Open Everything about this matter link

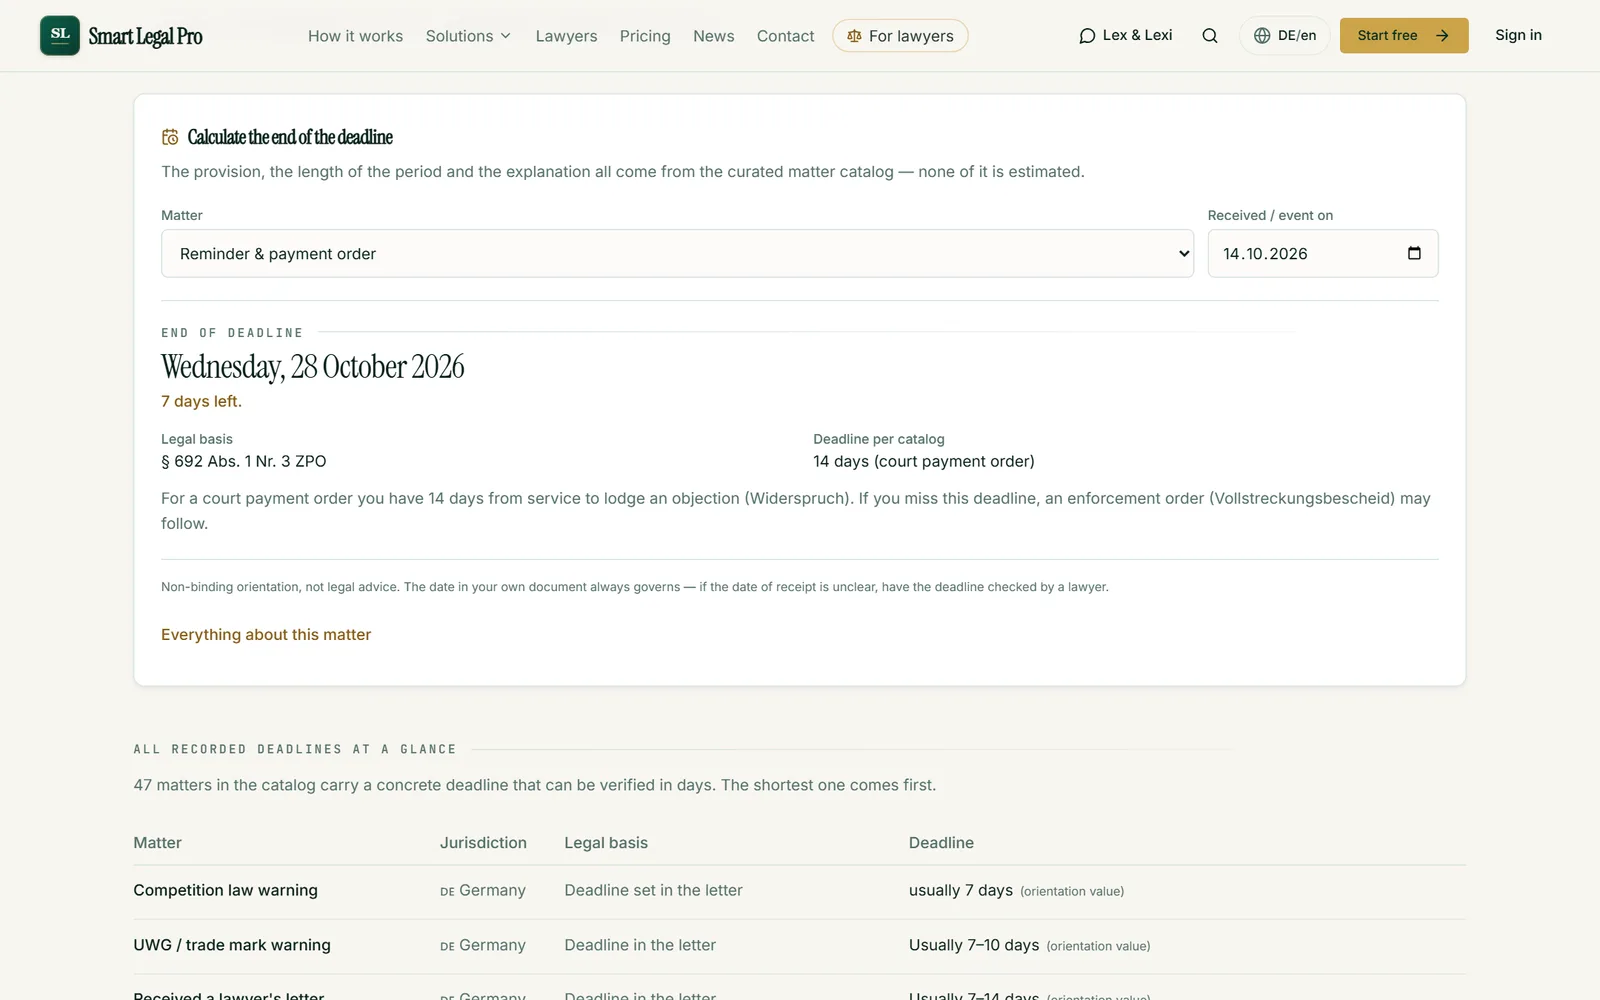coord(266,635)
